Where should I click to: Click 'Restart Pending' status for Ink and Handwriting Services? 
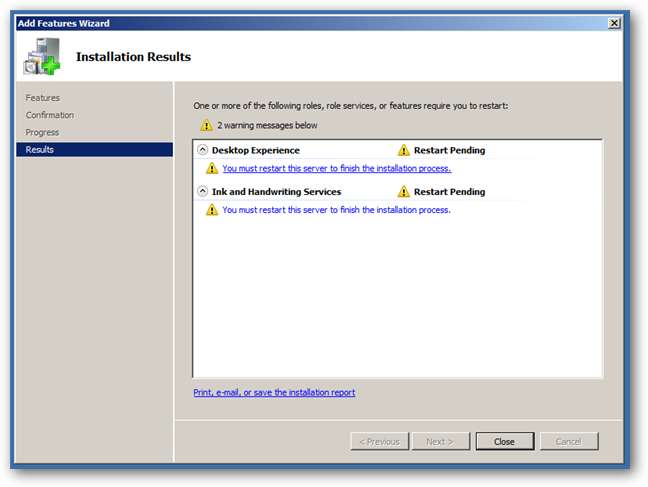tap(450, 192)
